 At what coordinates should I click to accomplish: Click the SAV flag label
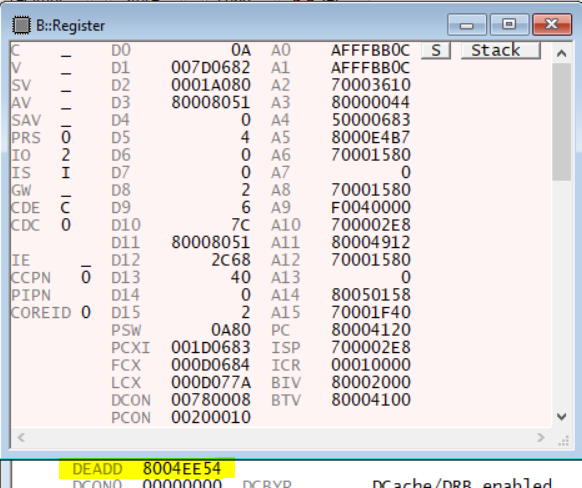click(x=26, y=120)
